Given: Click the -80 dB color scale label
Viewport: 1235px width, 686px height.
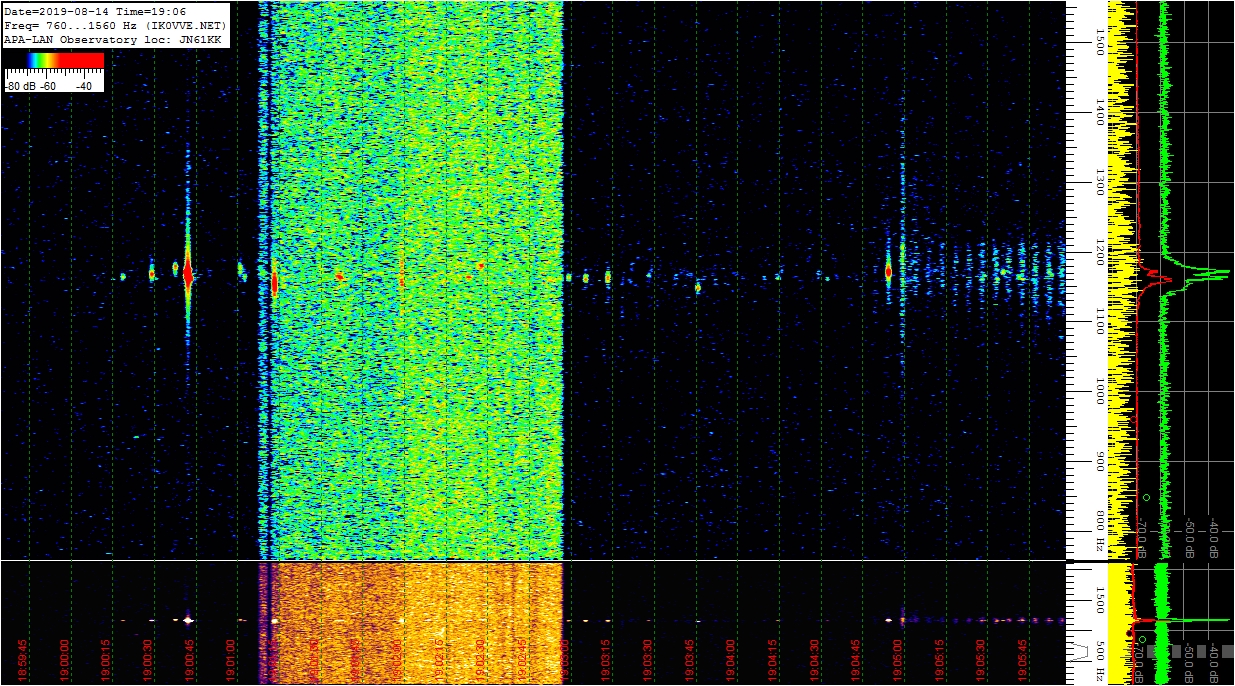Looking at the screenshot, I should coord(22,86).
